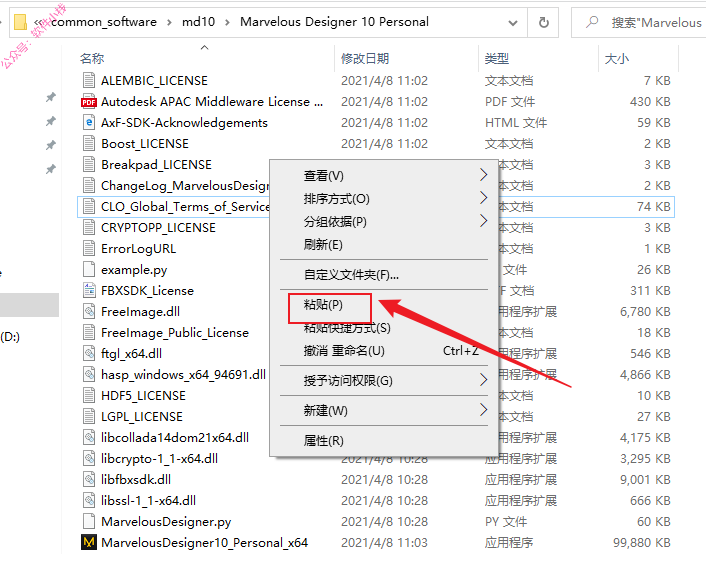Click the 99,880 KB size cell

point(642,543)
